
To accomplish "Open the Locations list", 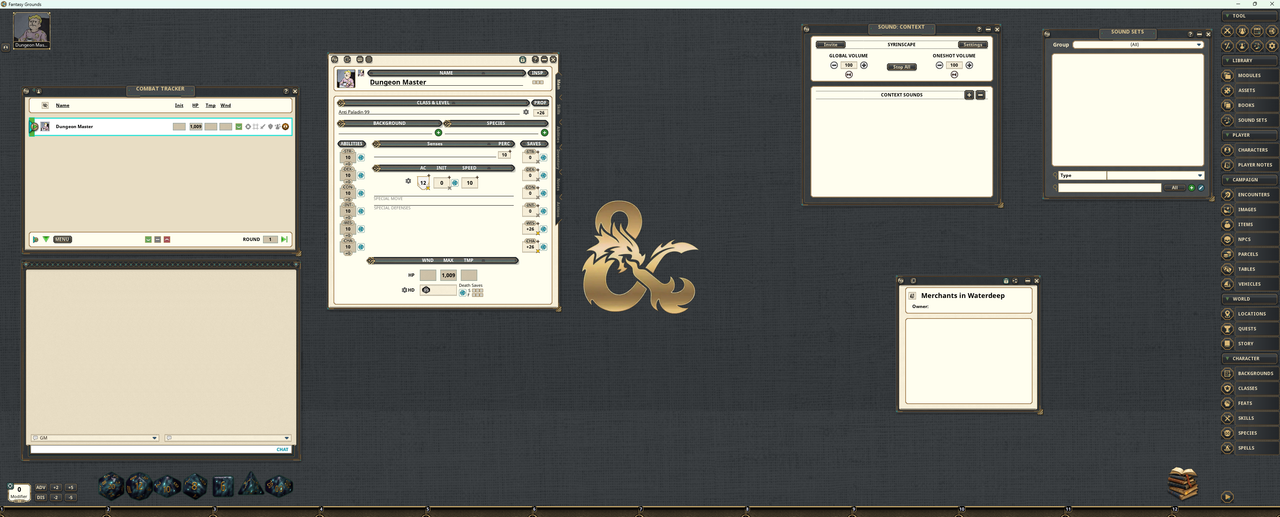I will point(1250,314).
